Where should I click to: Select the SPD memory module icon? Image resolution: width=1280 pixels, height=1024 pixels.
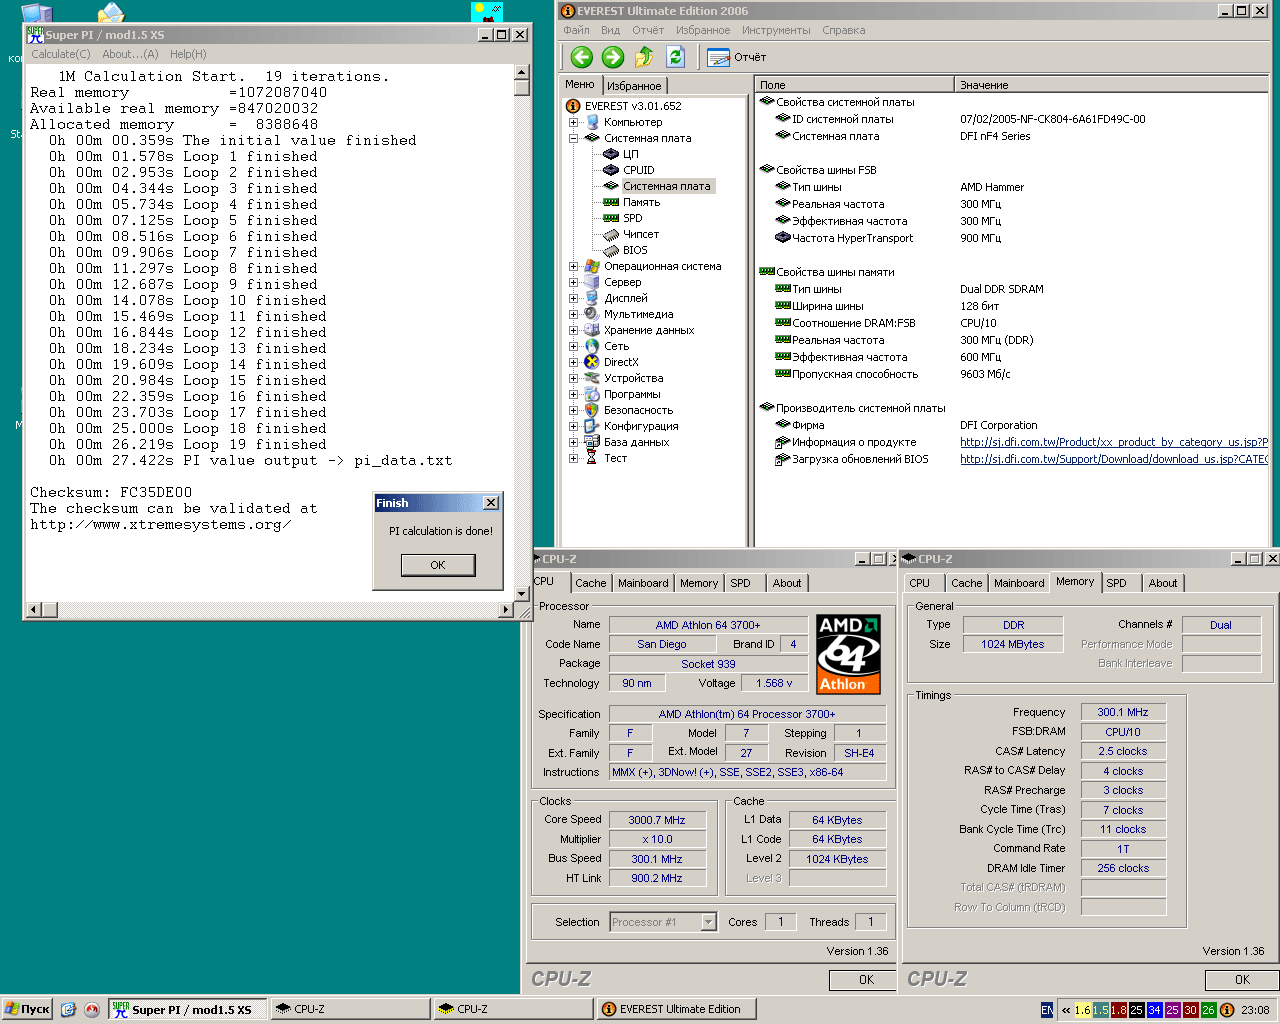pos(611,218)
